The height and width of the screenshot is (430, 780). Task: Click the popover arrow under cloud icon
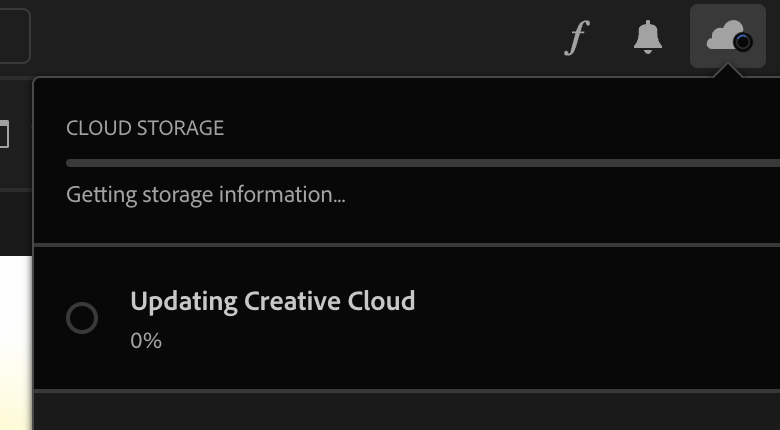tap(728, 72)
